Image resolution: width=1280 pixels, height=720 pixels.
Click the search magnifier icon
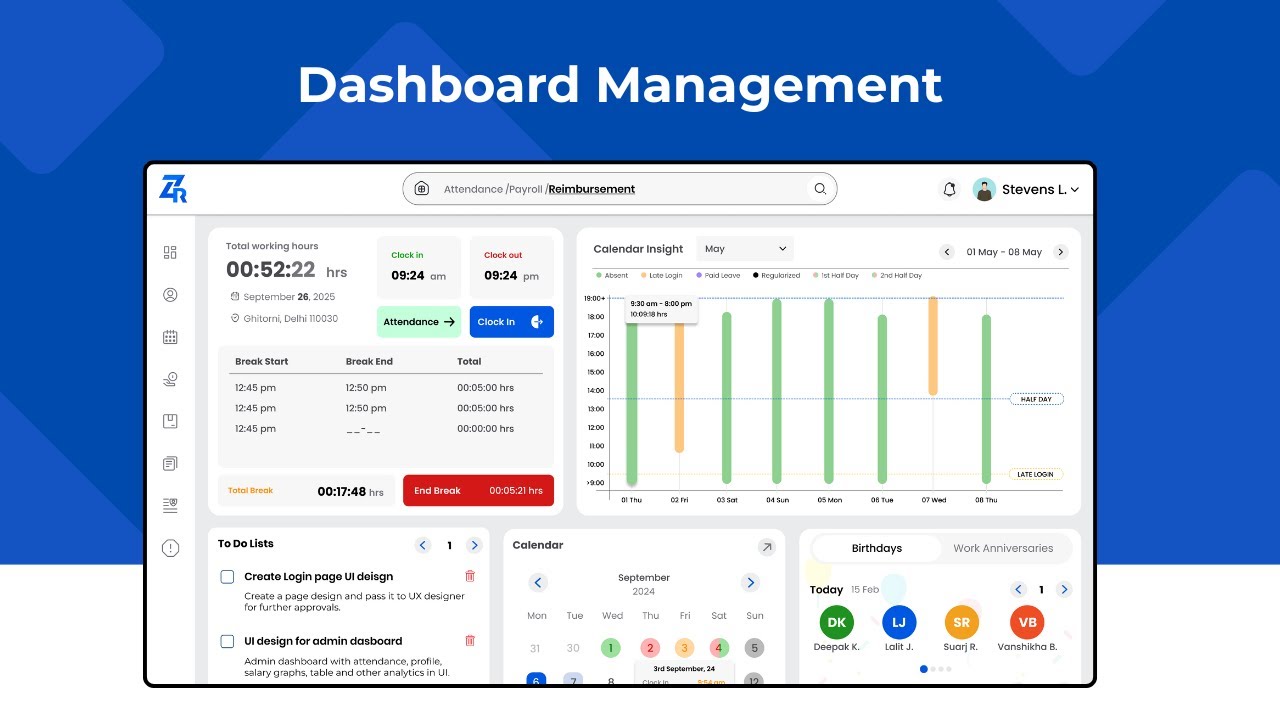pos(820,189)
